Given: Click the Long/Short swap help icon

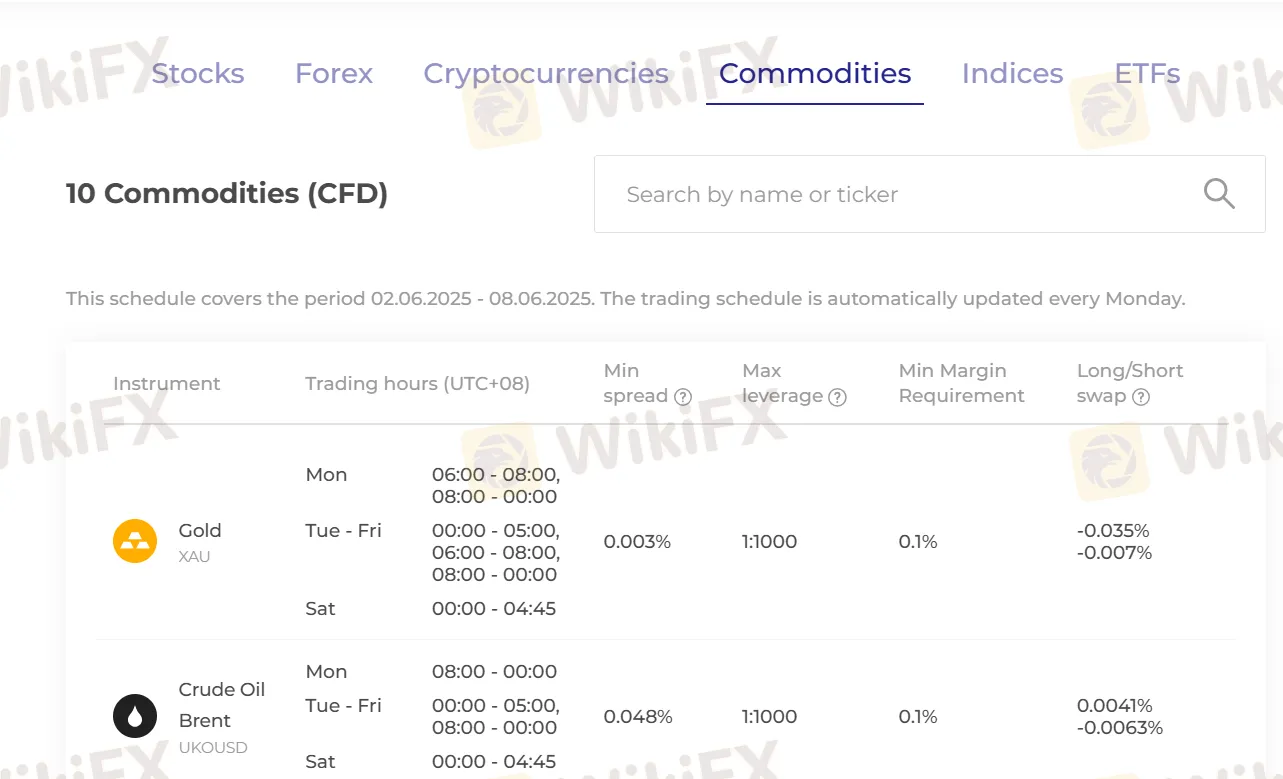Looking at the screenshot, I should coord(1141,397).
